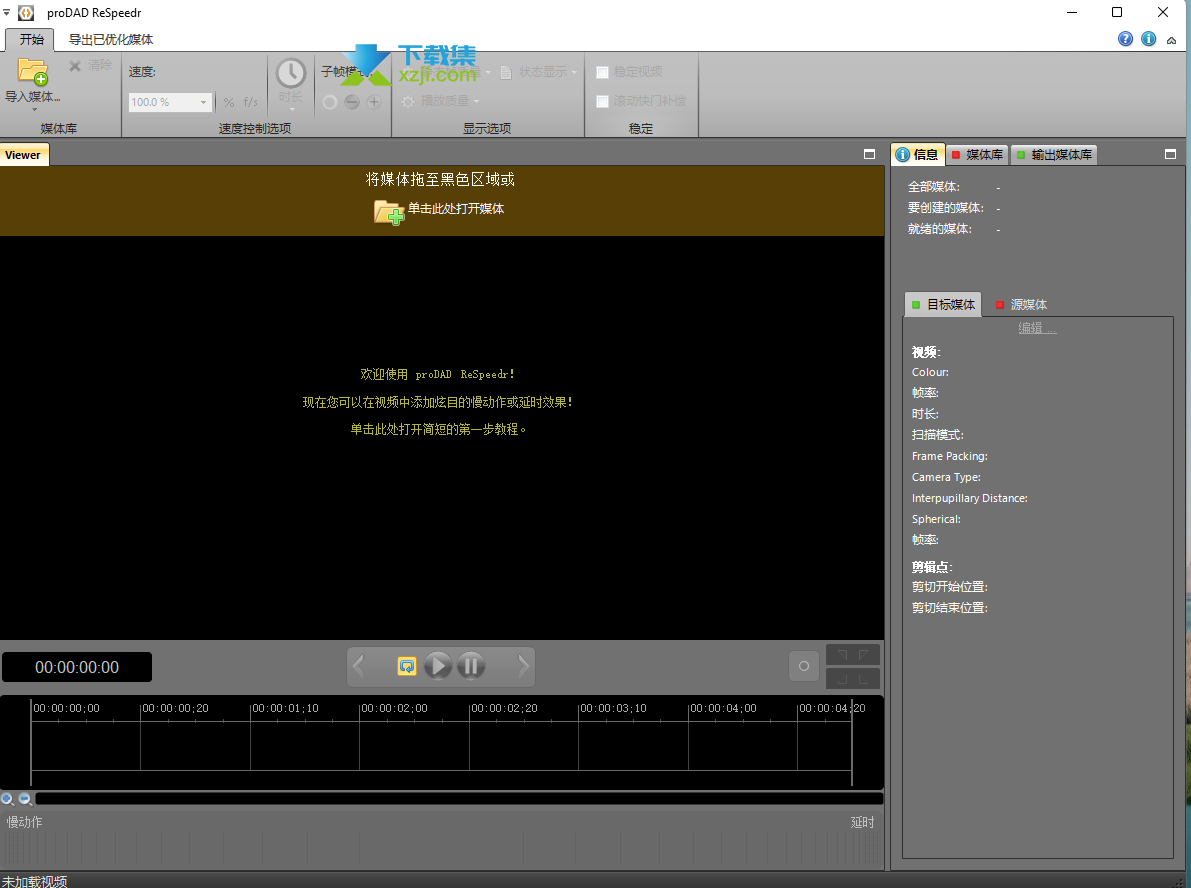Viewport: 1191px width, 888px height.
Task: Select the % speed unit
Action: tap(229, 103)
